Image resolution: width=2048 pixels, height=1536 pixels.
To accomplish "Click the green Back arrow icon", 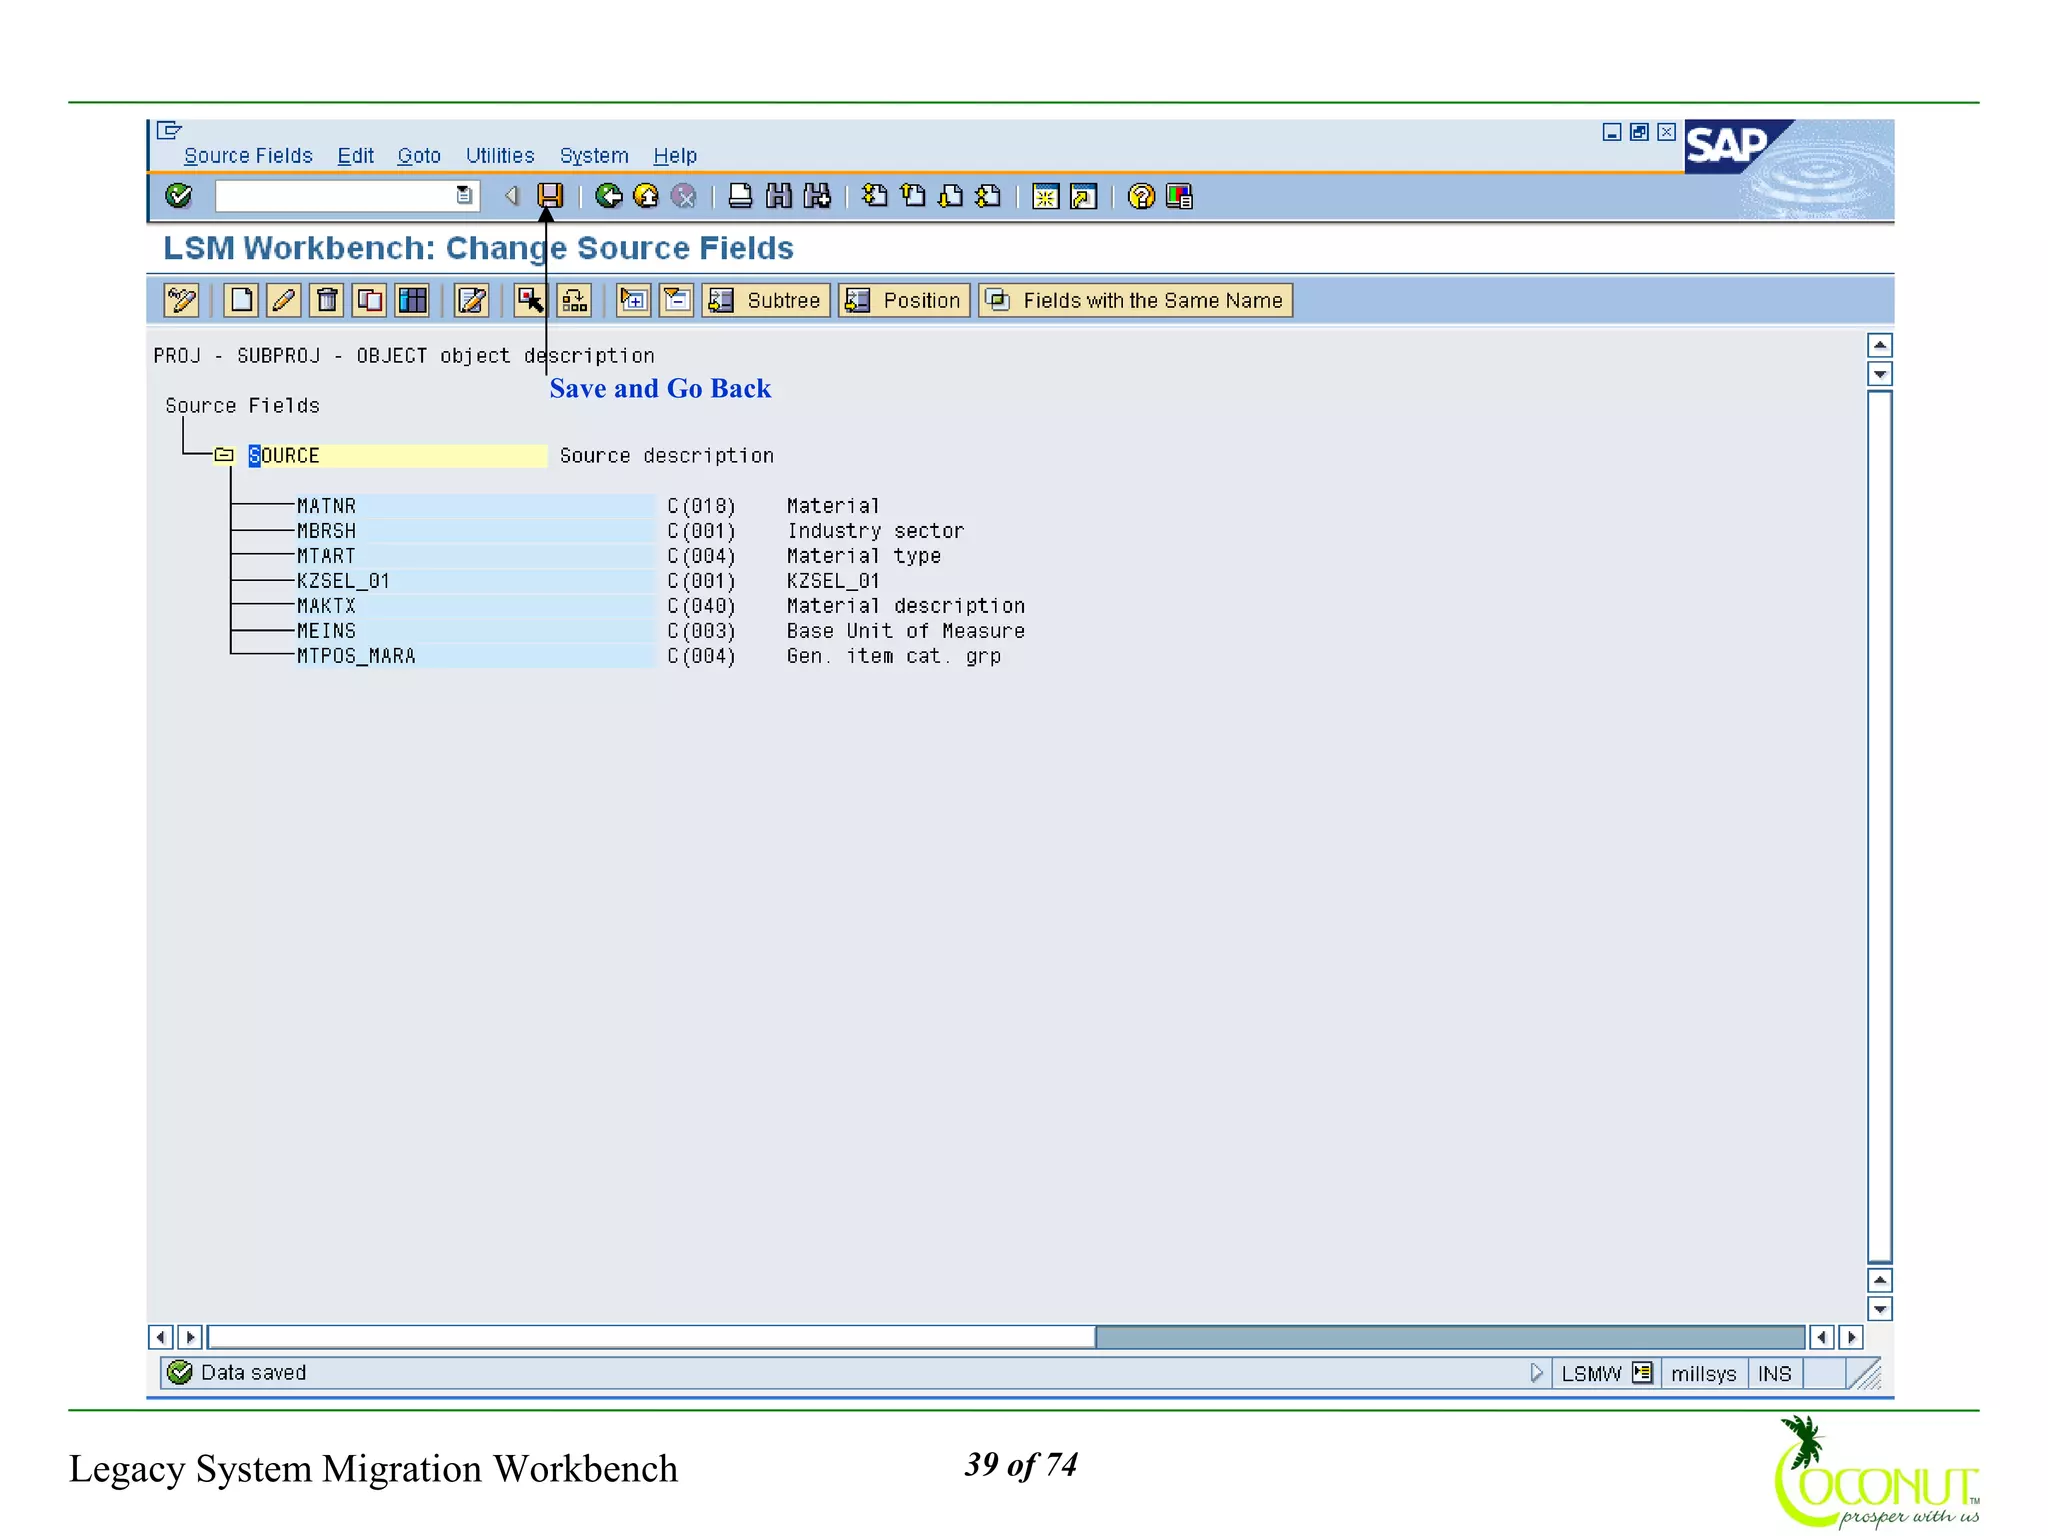I will (608, 196).
